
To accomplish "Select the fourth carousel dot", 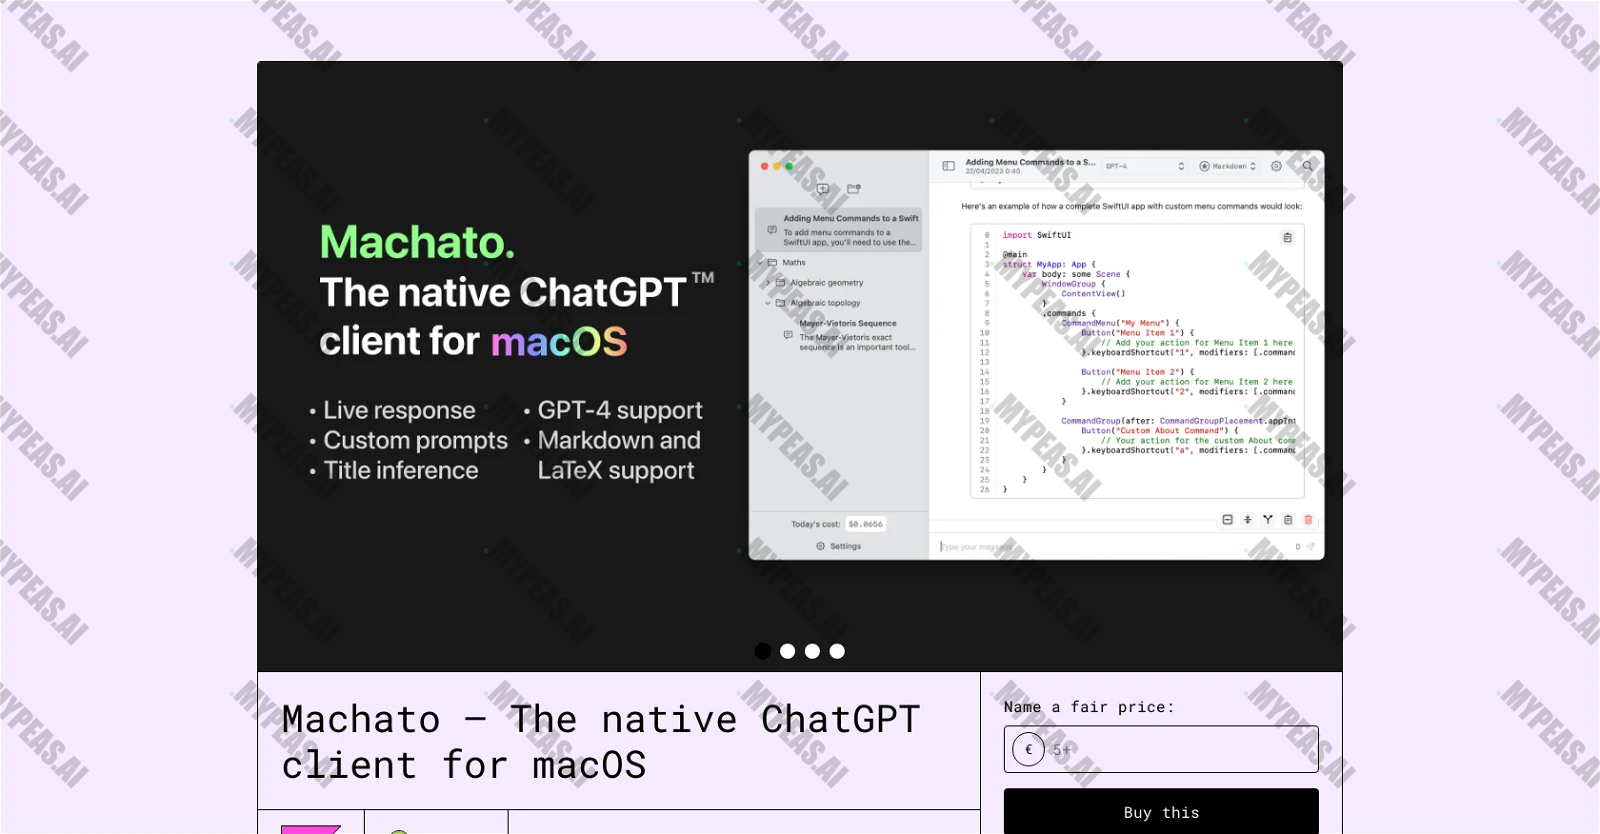I will [x=837, y=651].
